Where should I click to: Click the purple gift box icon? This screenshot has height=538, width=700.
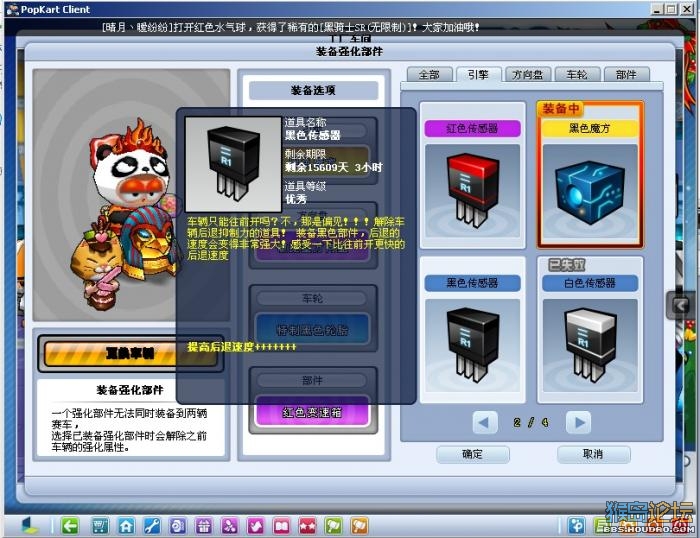coord(204,526)
